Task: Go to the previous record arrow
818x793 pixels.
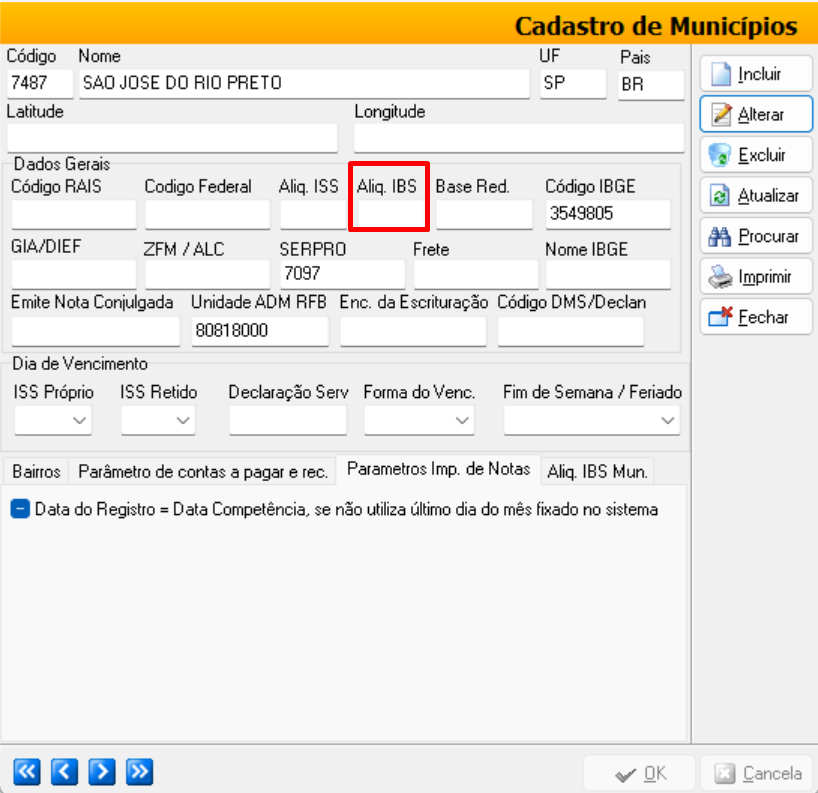Action: click(x=64, y=771)
